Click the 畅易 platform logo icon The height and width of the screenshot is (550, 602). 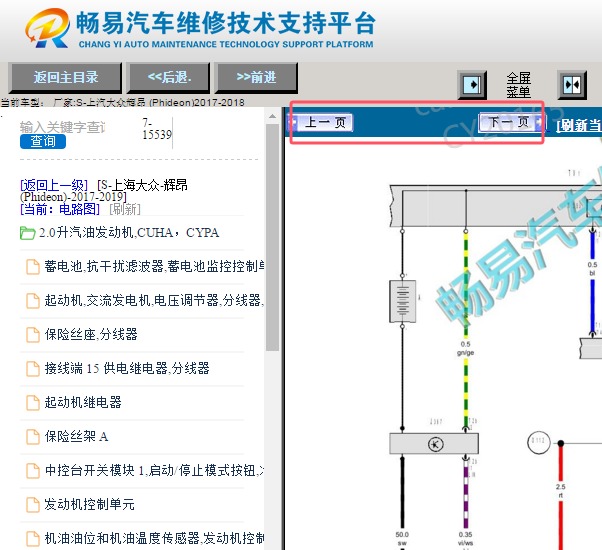pyautogui.click(x=48, y=28)
